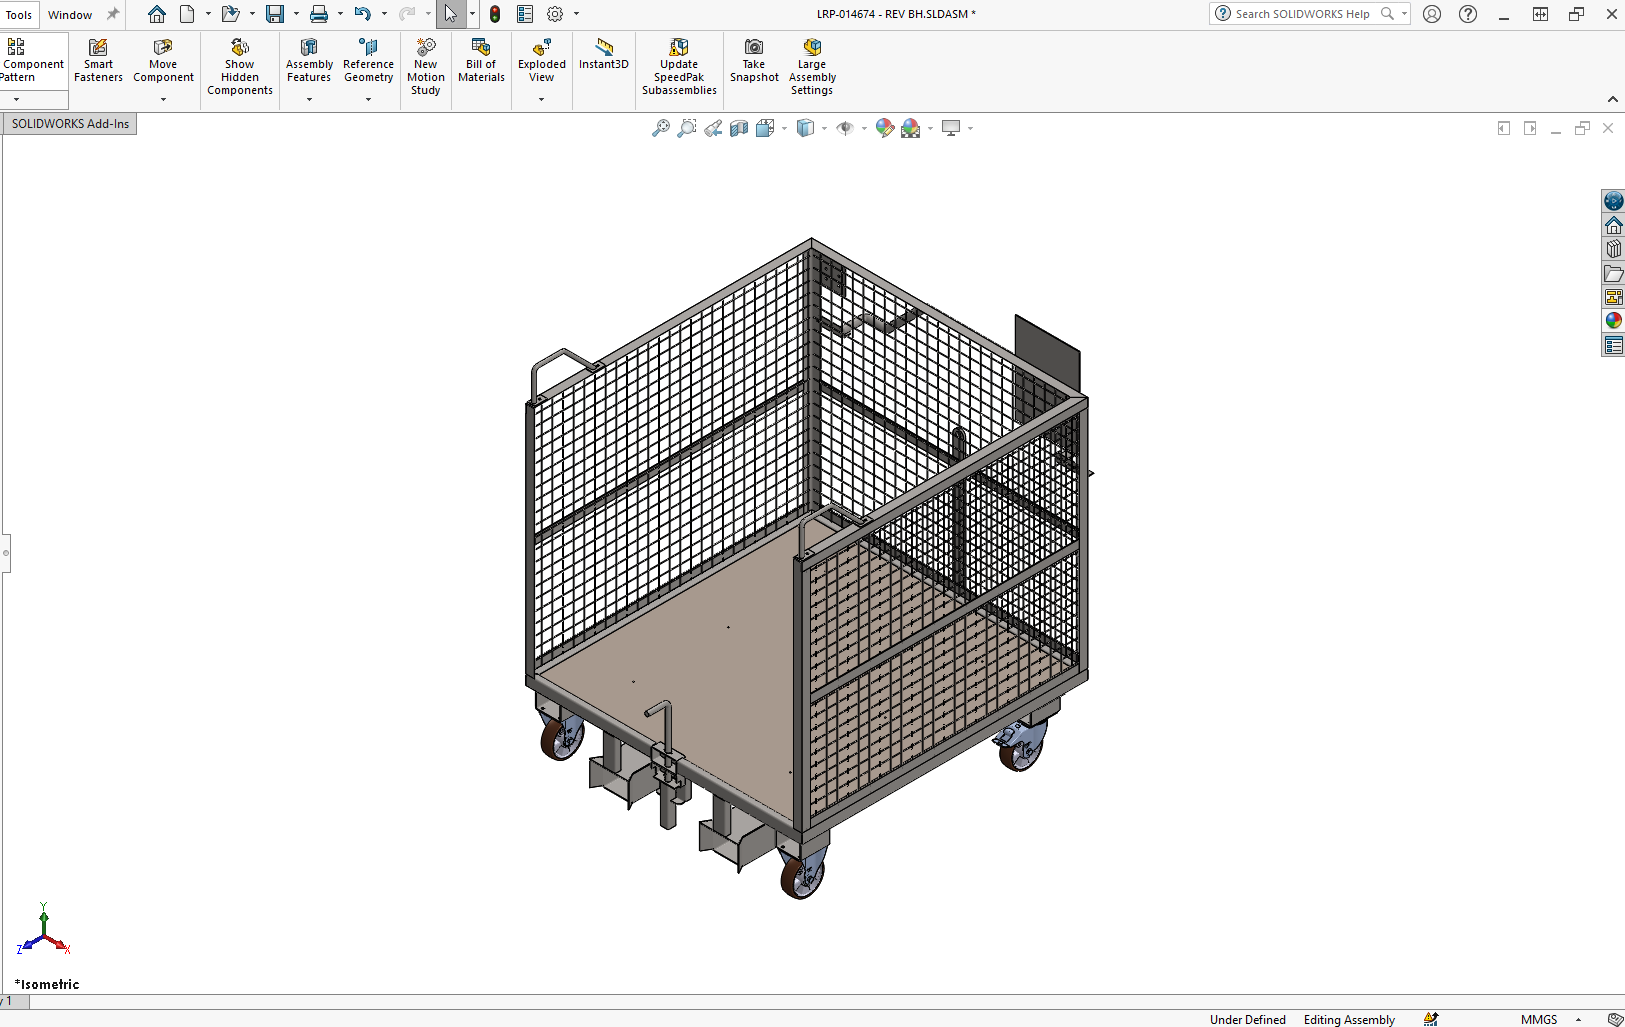Expand the View Orientation dropdown
Image resolution: width=1625 pixels, height=1027 pixels.
coord(783,128)
